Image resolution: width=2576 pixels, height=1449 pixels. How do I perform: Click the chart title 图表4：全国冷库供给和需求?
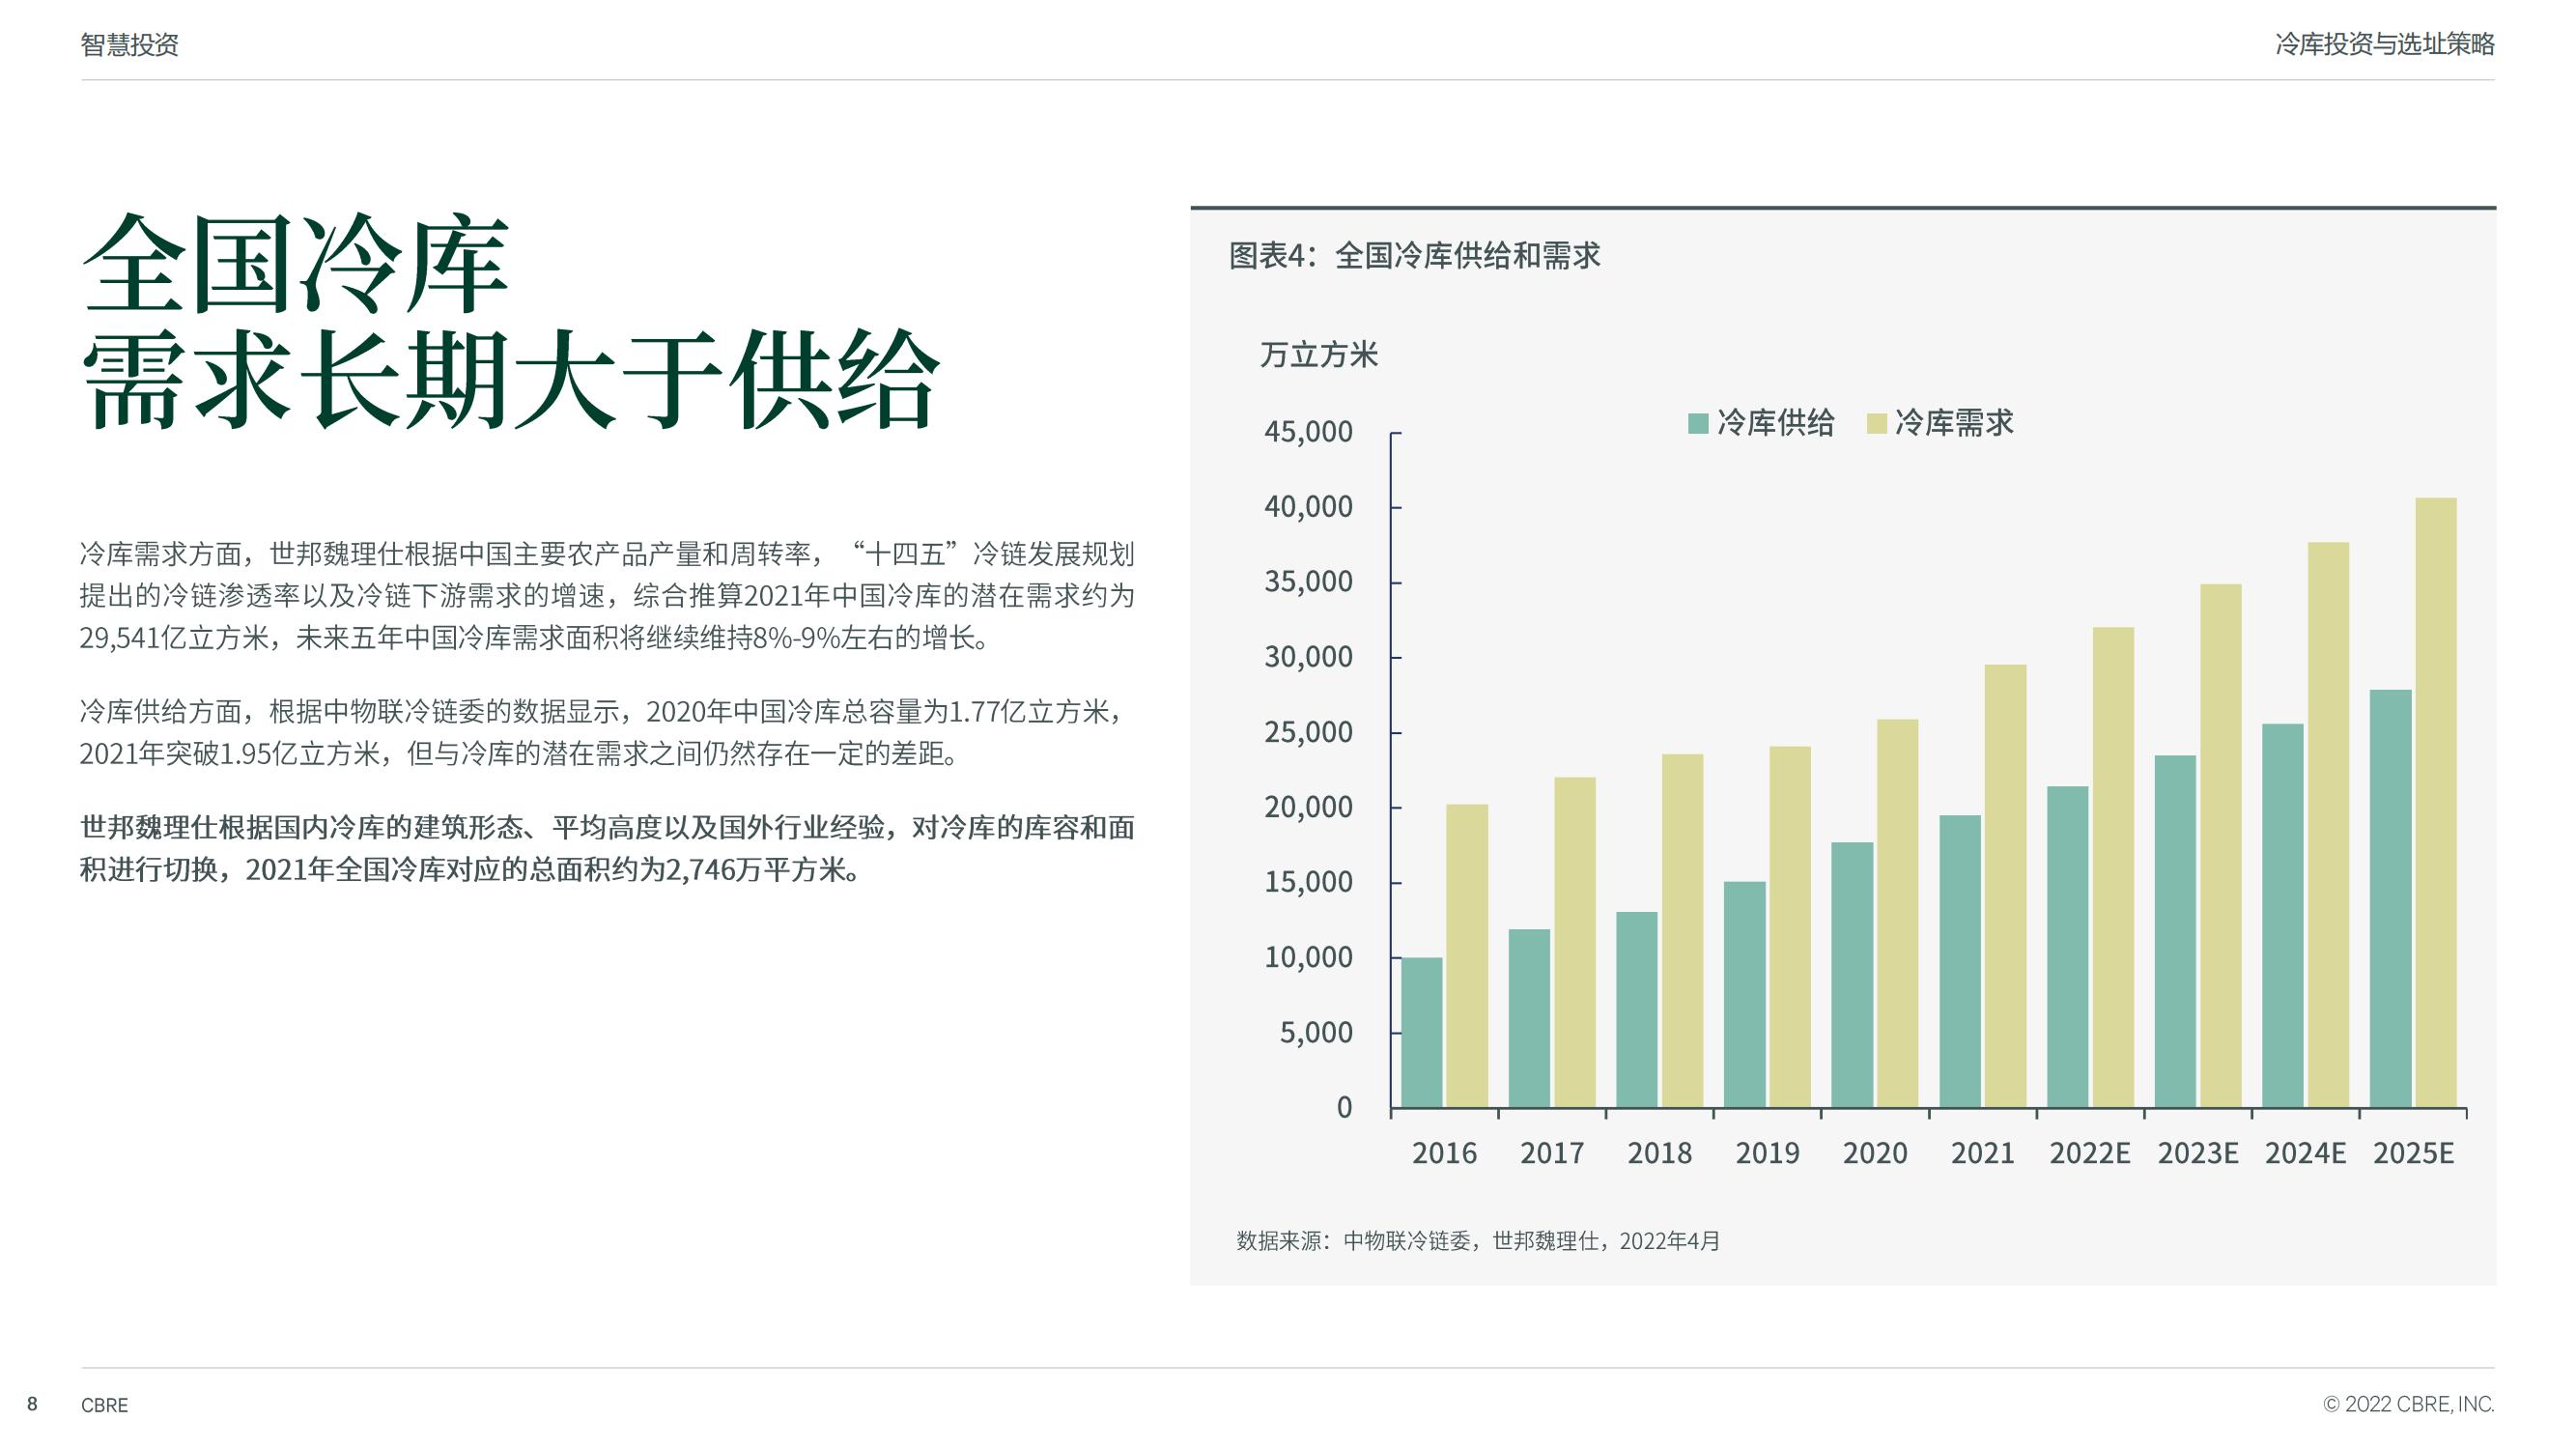click(x=1415, y=256)
